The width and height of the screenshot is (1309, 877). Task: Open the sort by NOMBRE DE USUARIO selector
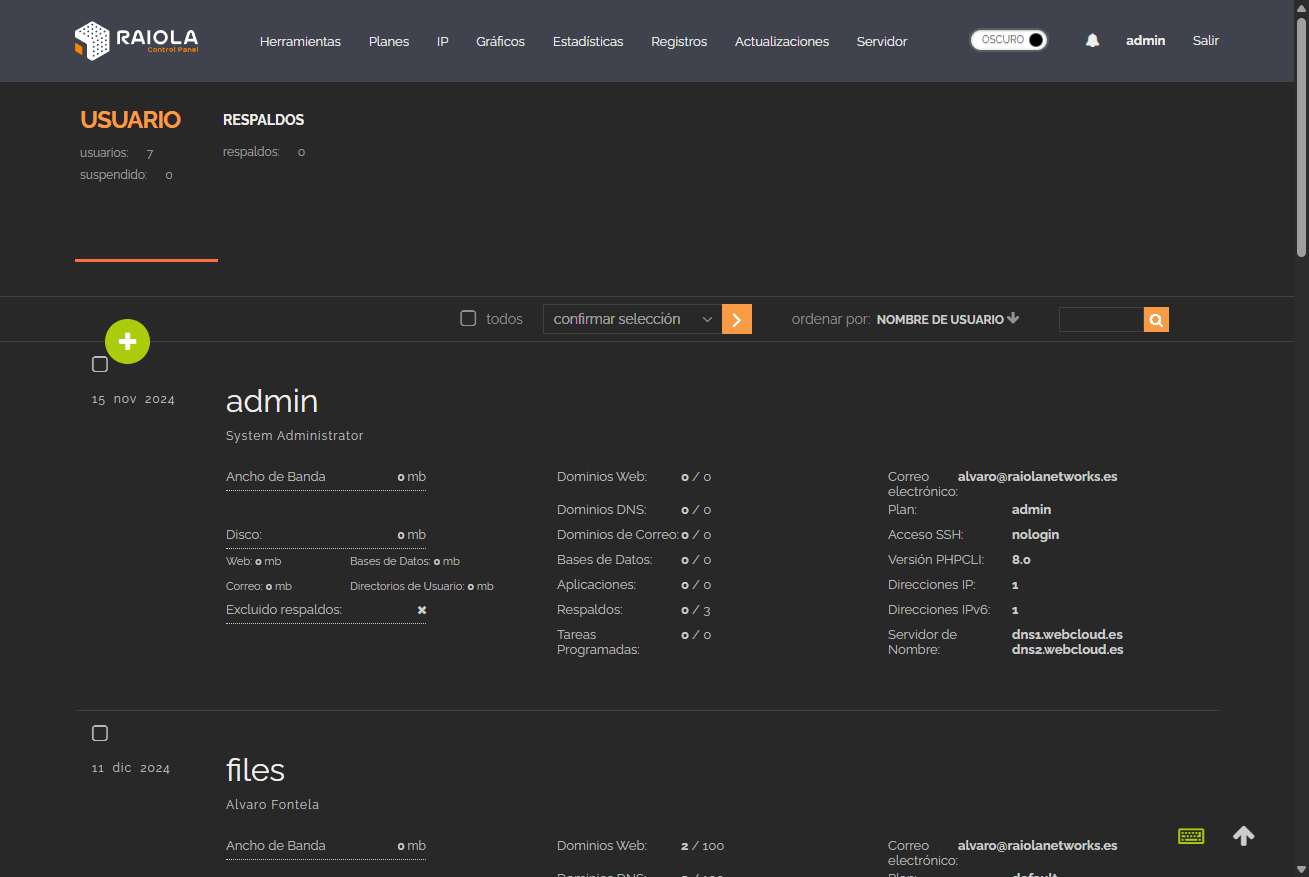pos(940,320)
